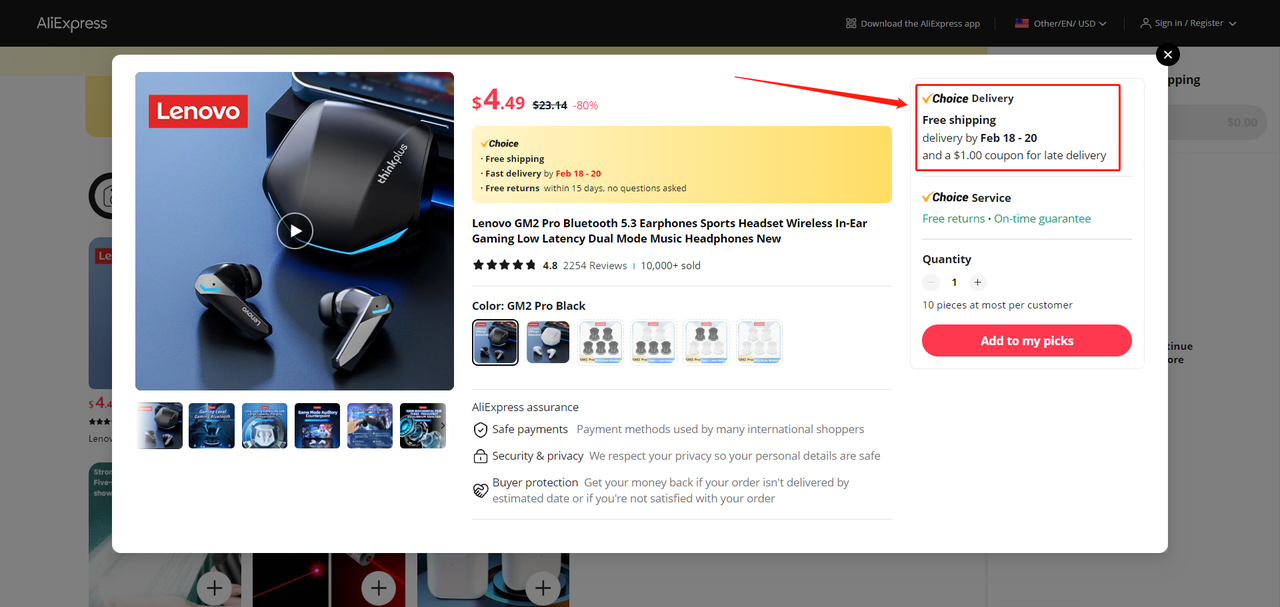
Task: Click Download the AliExpress app link
Action: click(920, 23)
